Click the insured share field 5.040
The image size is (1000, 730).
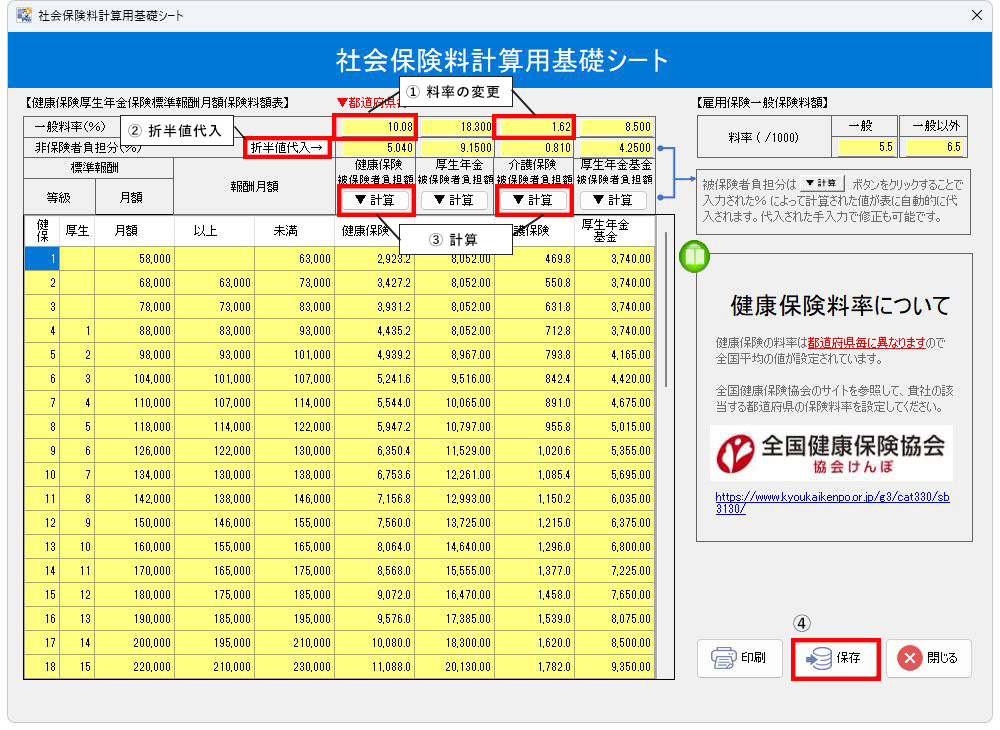[x=375, y=148]
